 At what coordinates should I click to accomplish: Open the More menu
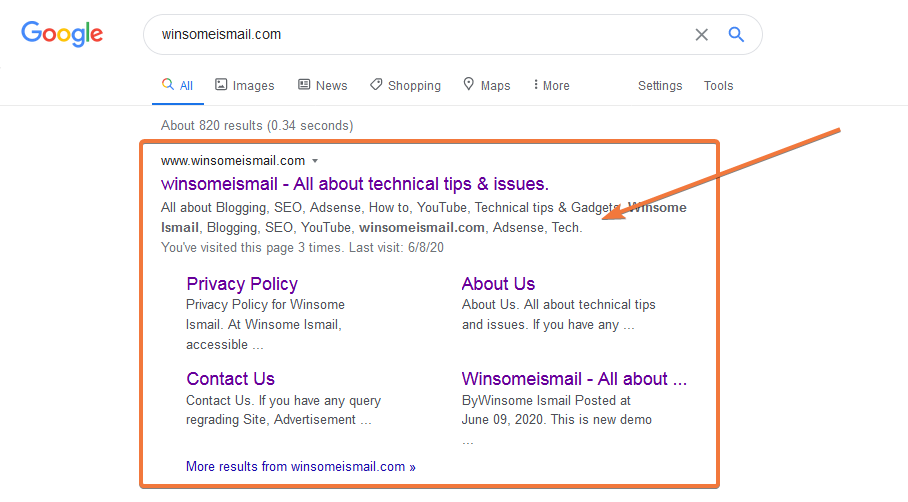click(551, 86)
